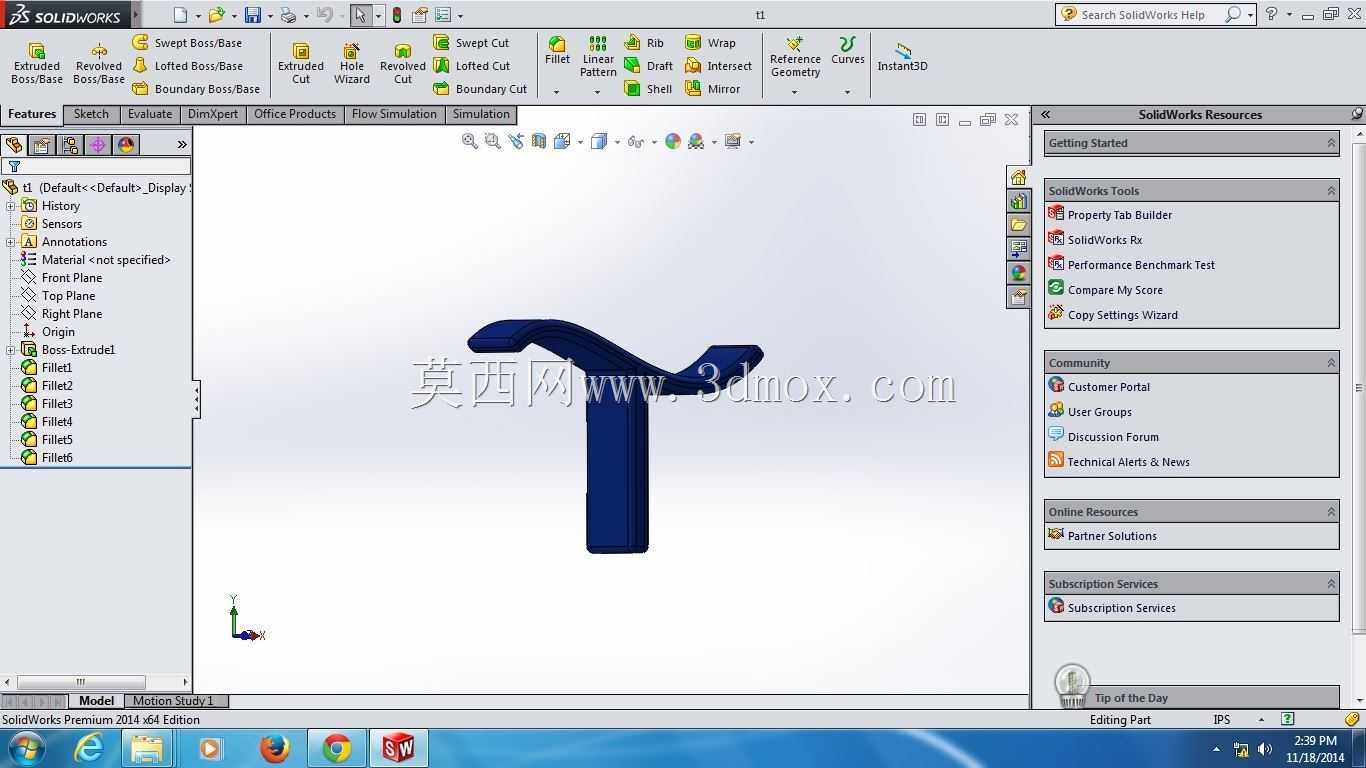Choose the Swept Cut command

pos(471,43)
